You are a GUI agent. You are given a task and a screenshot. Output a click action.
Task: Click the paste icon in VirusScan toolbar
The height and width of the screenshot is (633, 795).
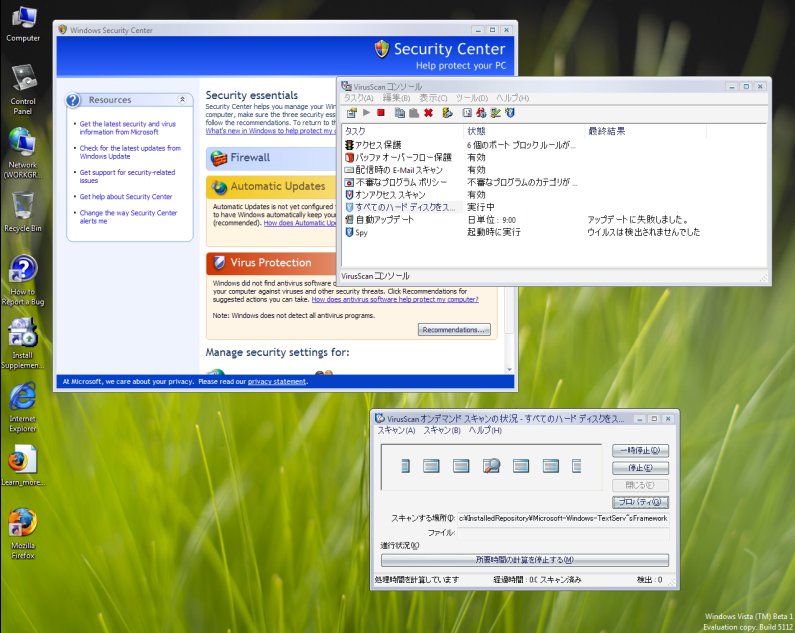point(414,113)
